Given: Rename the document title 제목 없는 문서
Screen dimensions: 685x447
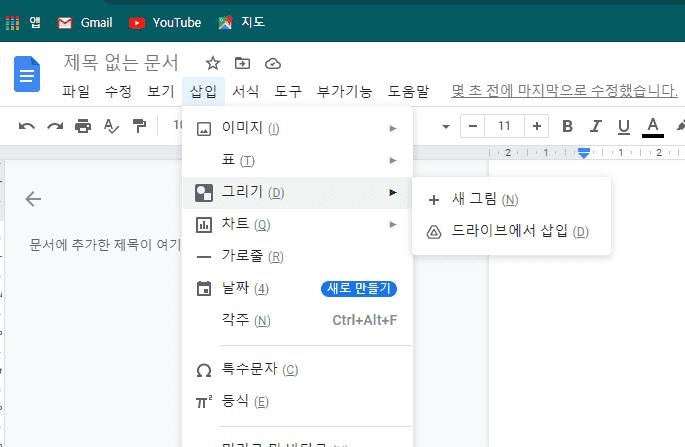Looking at the screenshot, I should (x=121, y=62).
